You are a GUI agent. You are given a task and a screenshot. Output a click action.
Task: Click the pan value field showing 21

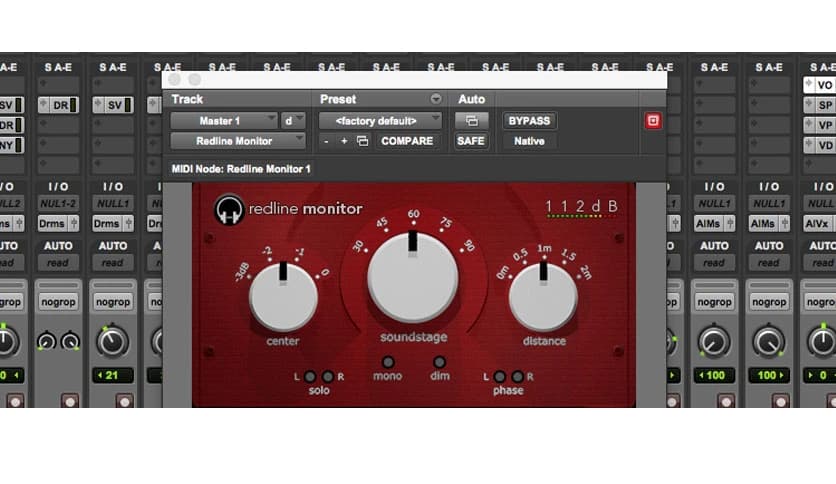[x=112, y=375]
